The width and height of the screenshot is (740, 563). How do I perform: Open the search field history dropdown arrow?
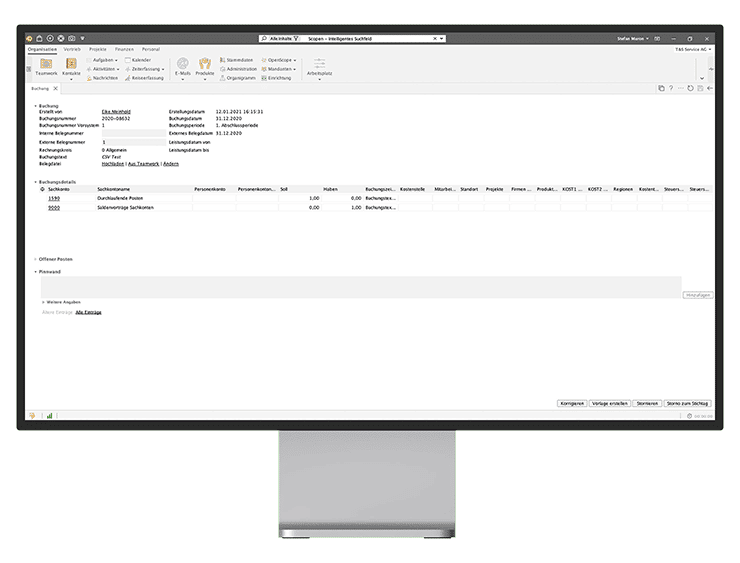[442, 39]
